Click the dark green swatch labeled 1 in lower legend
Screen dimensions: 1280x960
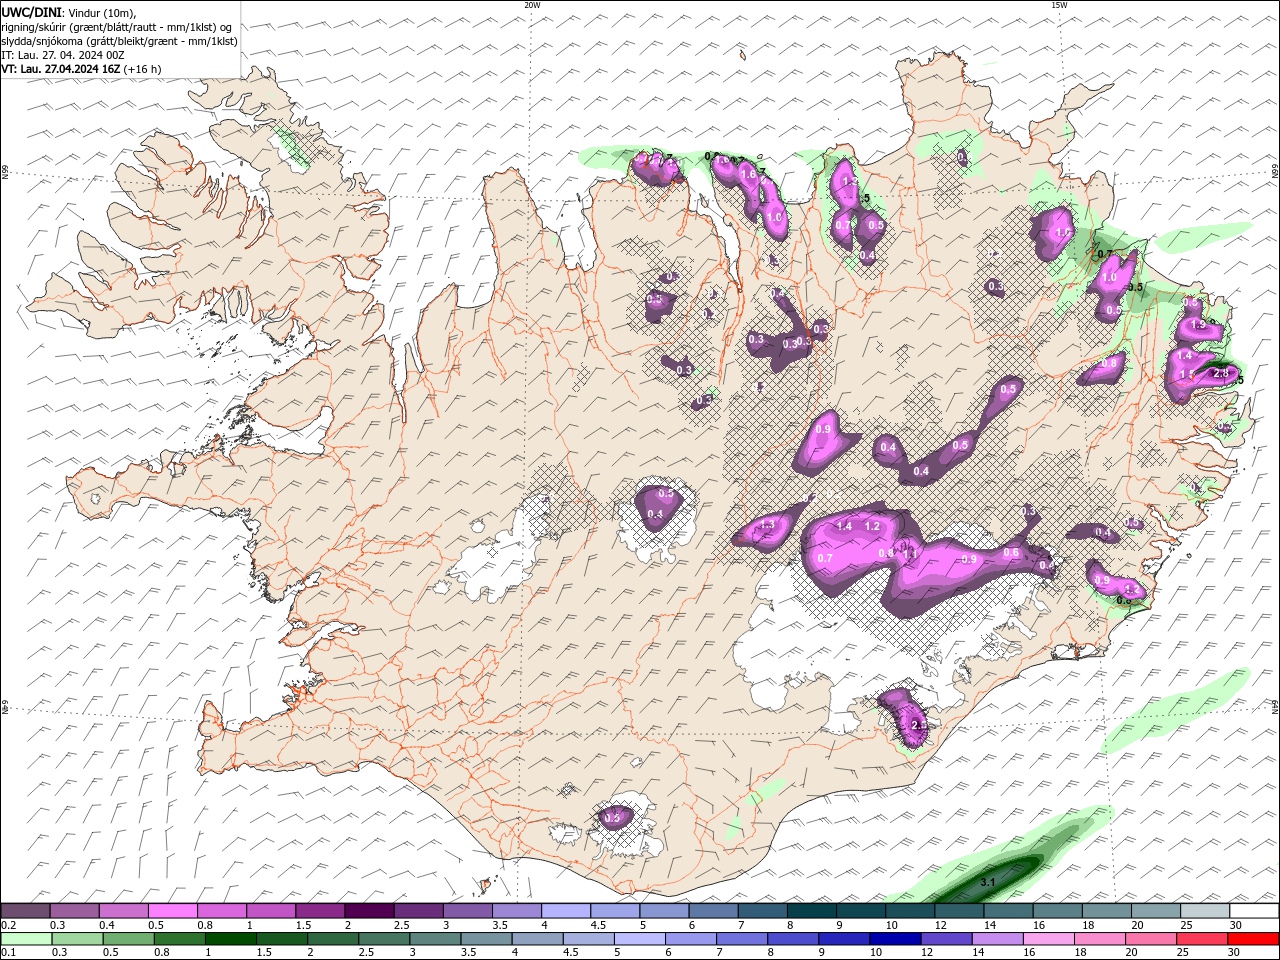(x=231, y=939)
